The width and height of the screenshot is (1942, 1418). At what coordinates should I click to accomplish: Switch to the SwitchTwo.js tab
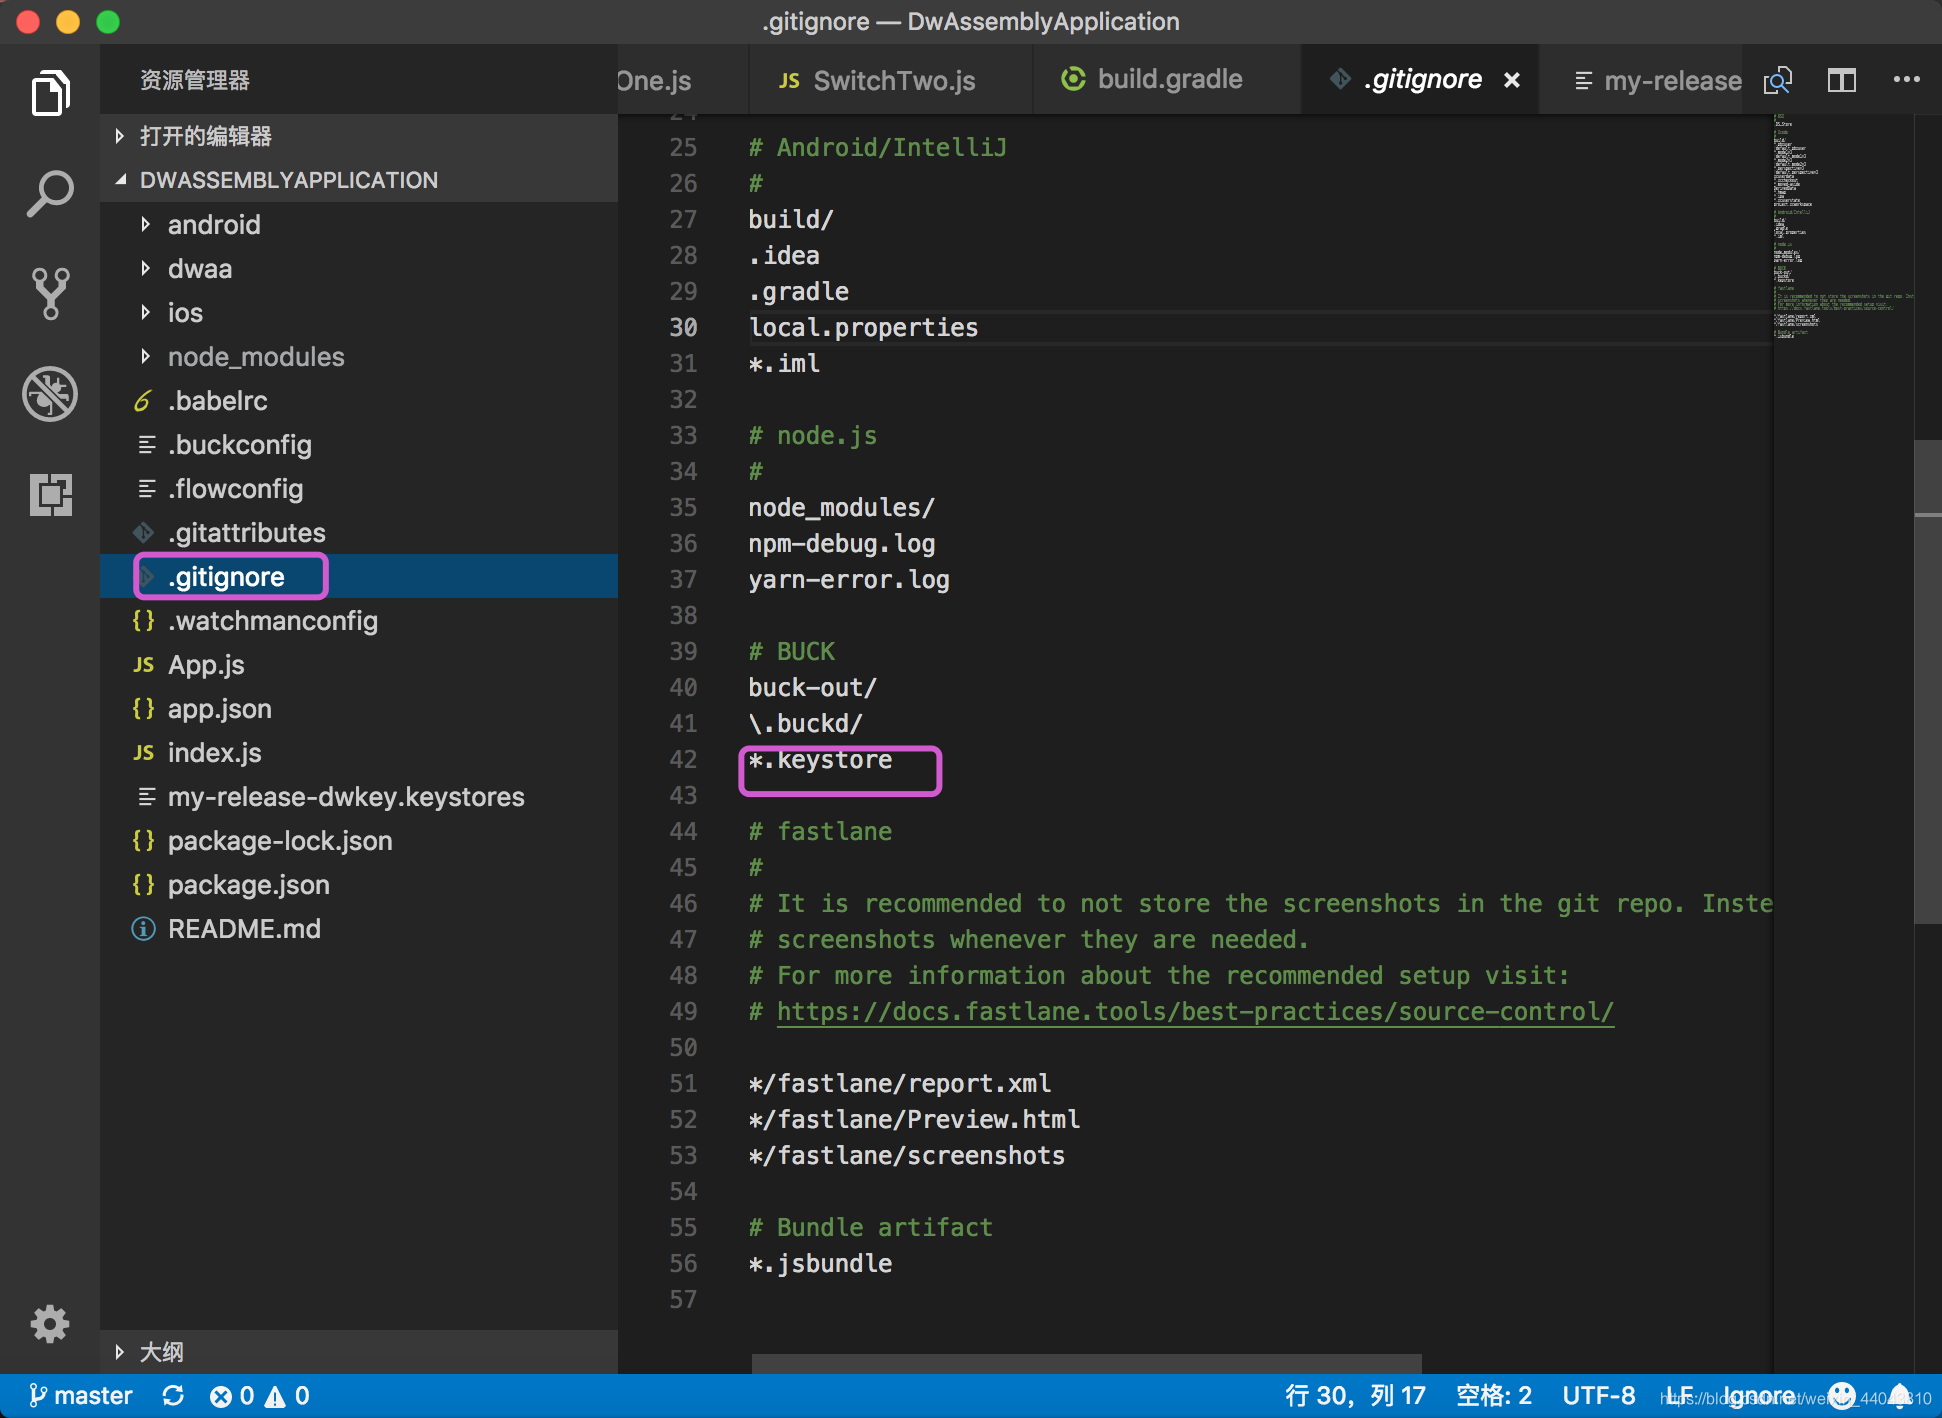click(890, 80)
